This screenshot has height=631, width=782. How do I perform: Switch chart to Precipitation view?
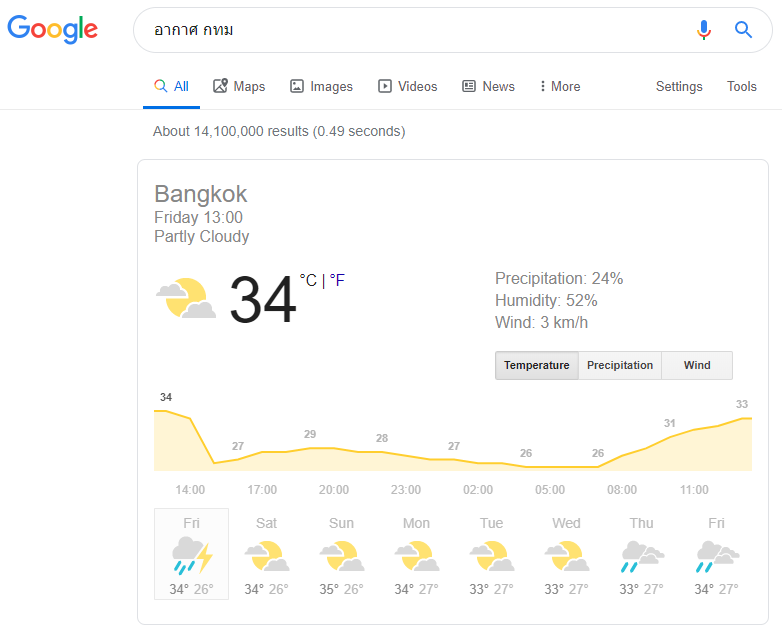(620, 366)
